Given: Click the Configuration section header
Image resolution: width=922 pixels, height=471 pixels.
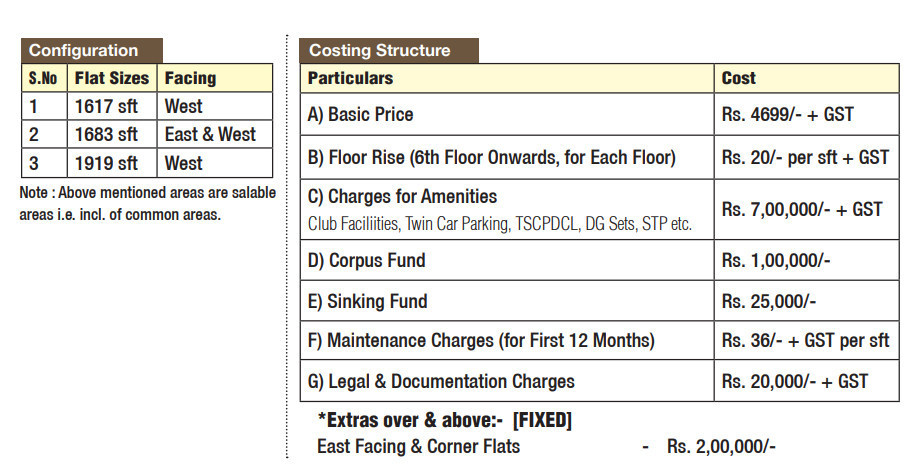Looking at the screenshot, I should (84, 51).
